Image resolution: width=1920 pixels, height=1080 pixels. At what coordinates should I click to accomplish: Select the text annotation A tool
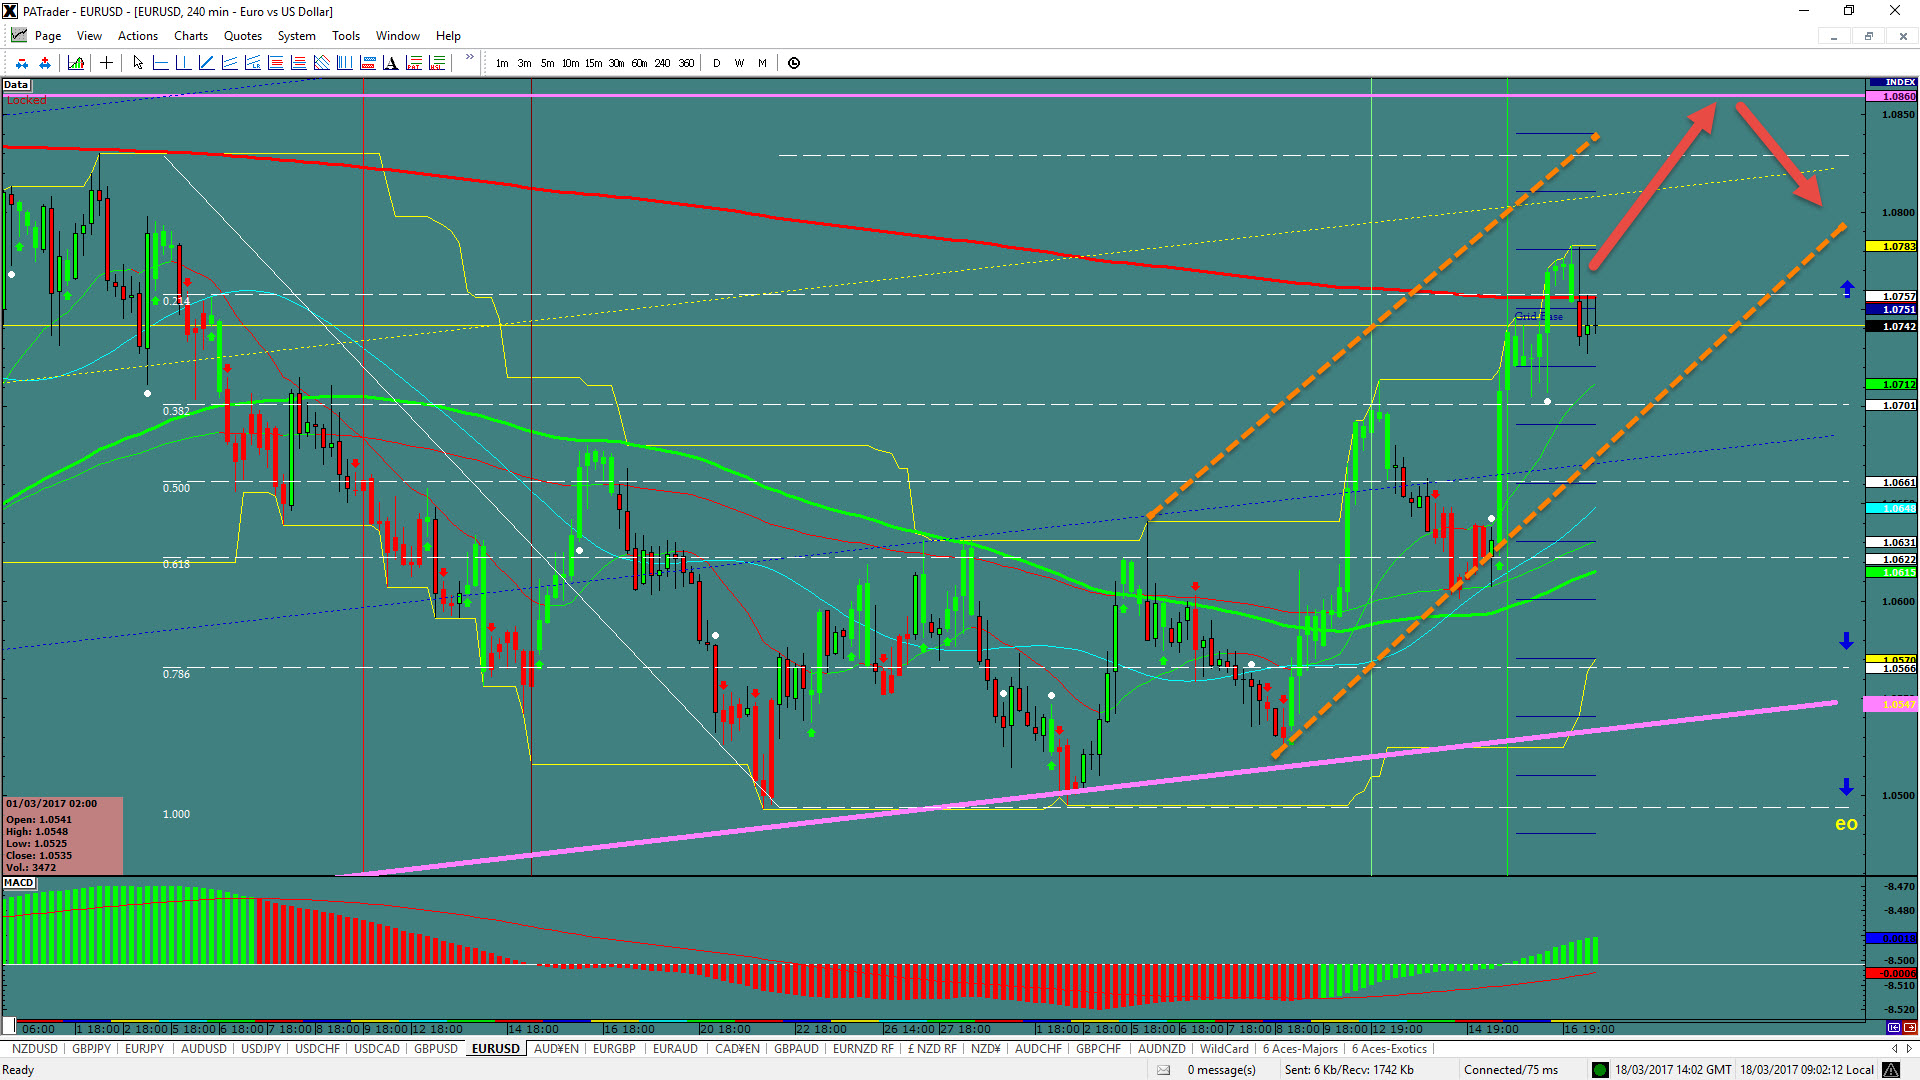pyautogui.click(x=390, y=63)
